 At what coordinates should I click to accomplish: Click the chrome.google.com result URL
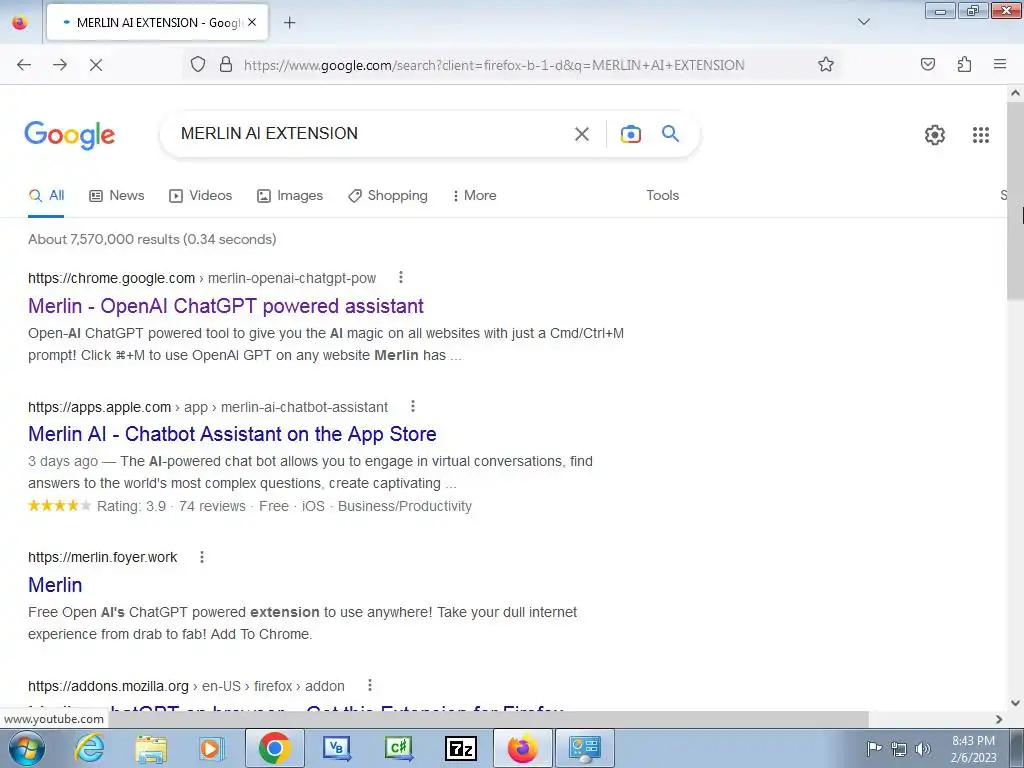[x=202, y=278]
